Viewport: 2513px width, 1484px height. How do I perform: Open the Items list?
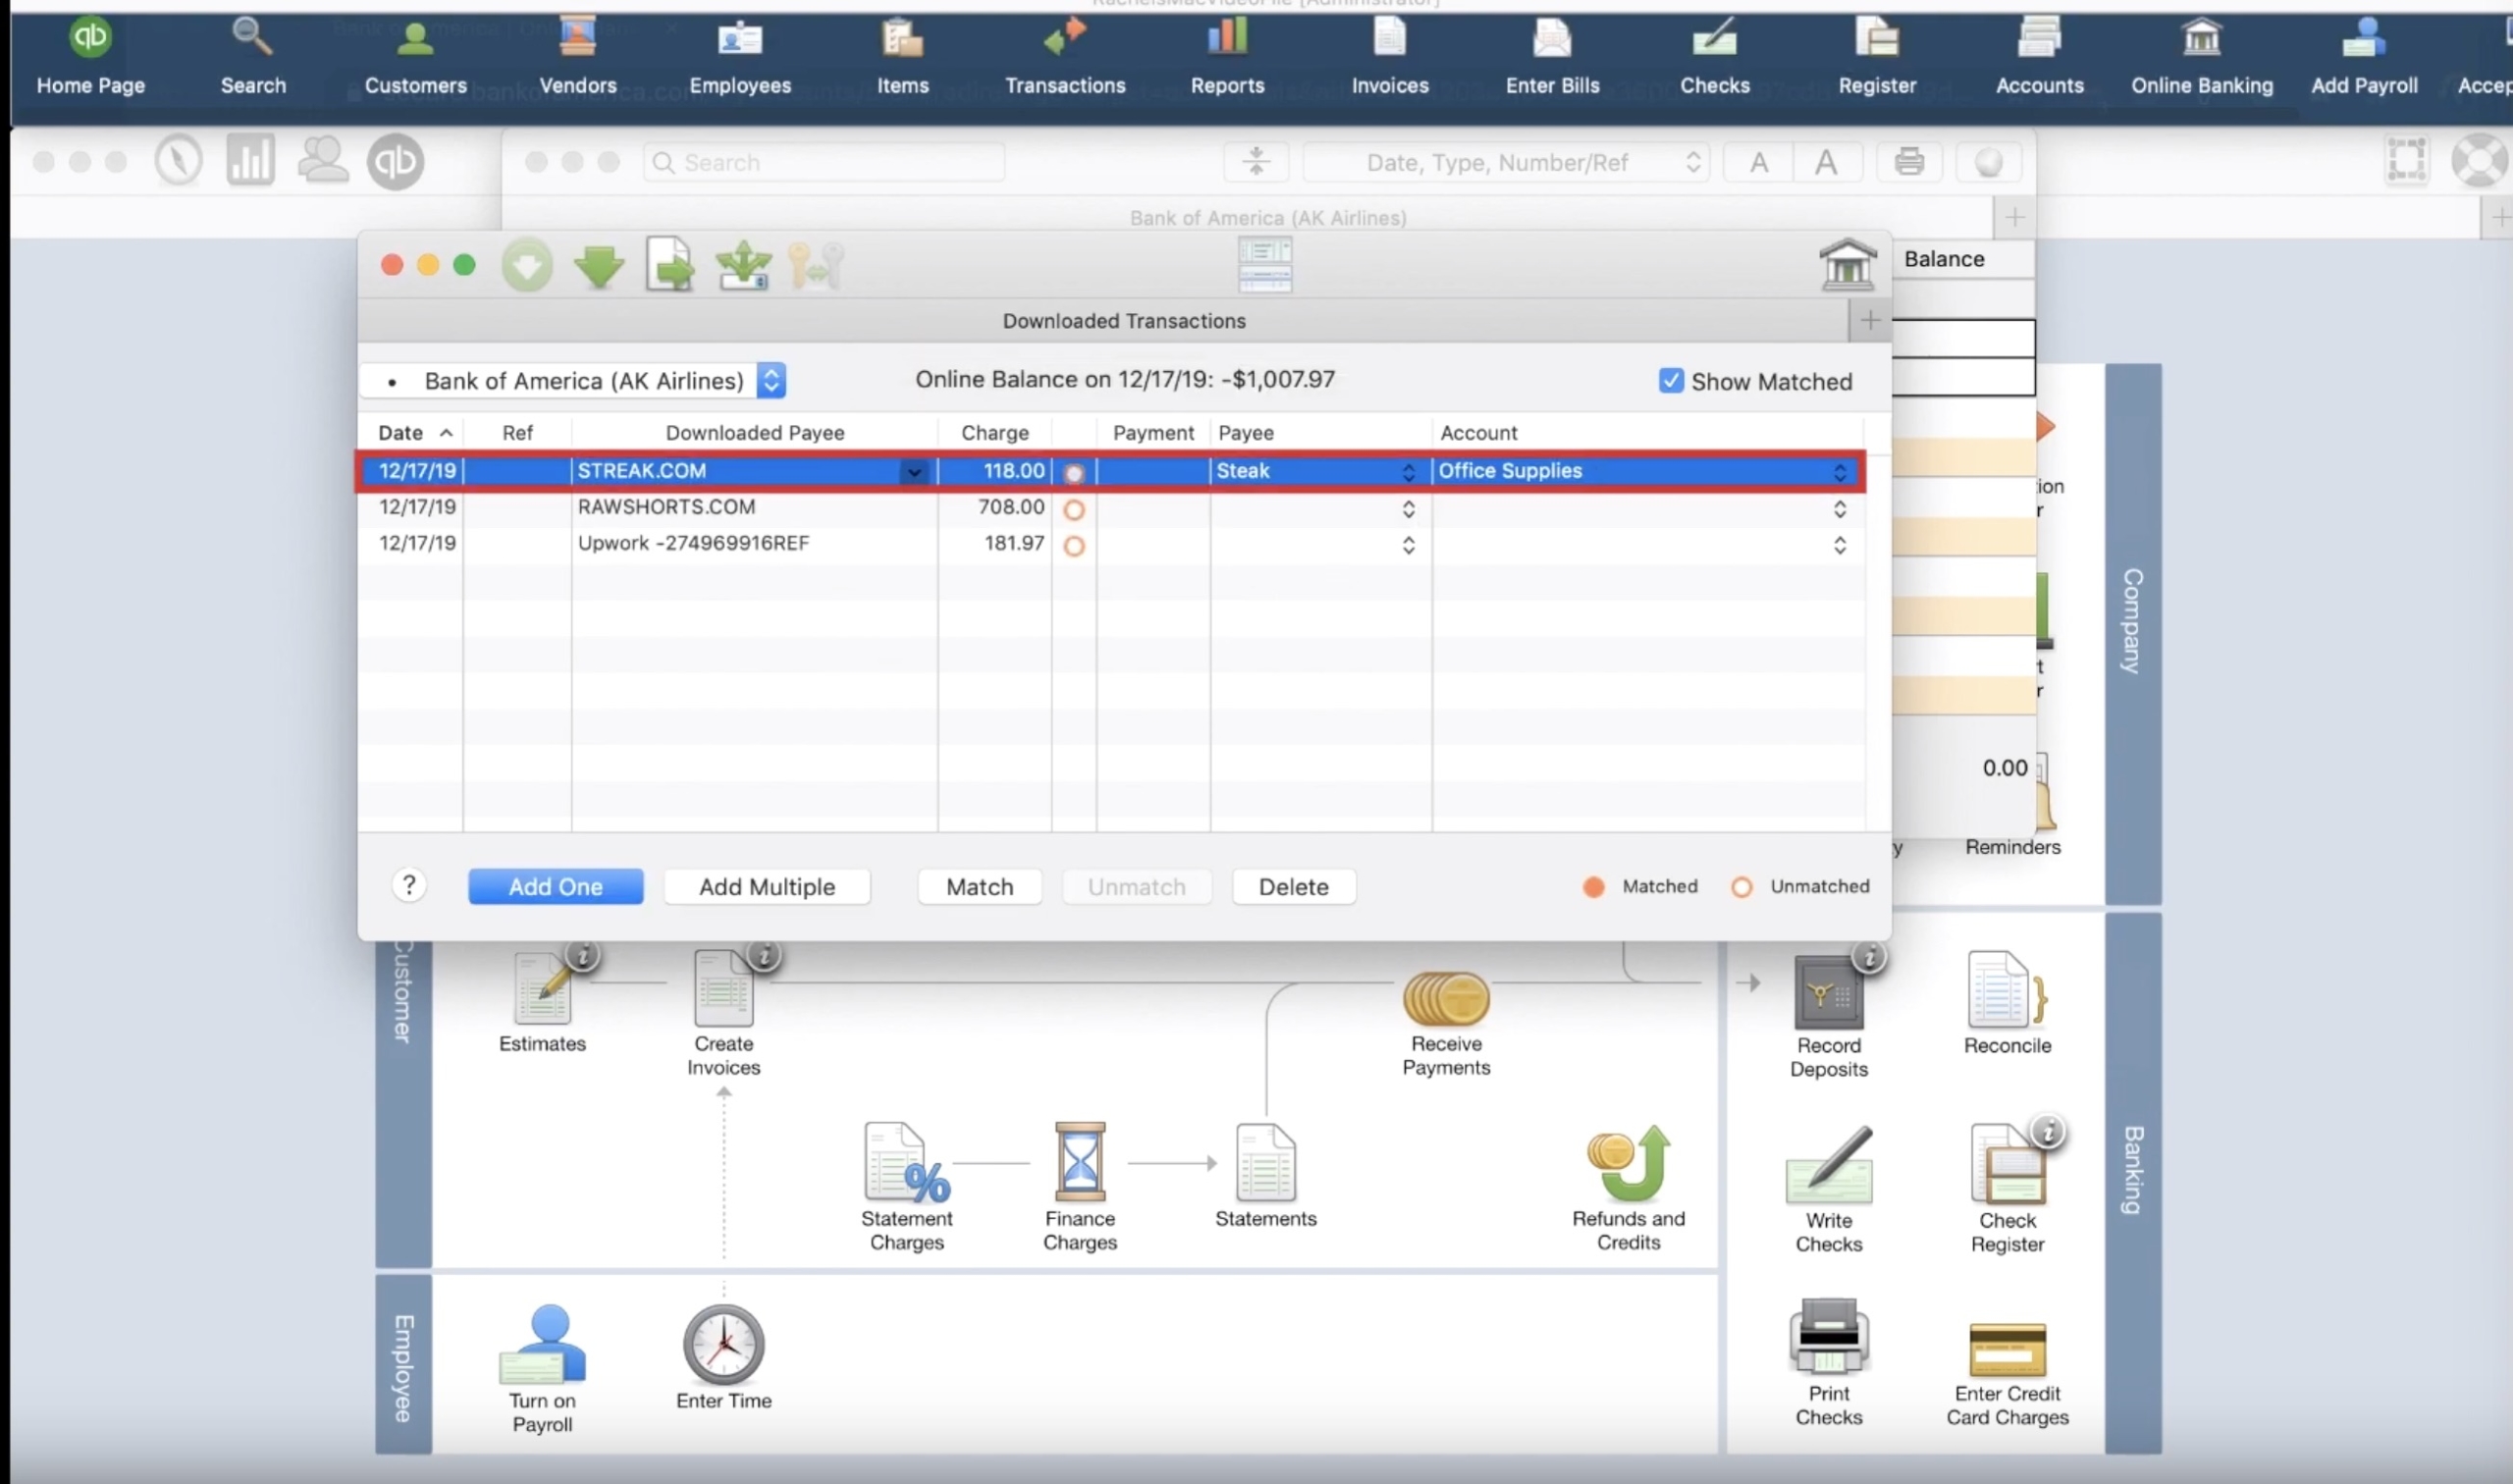(902, 55)
